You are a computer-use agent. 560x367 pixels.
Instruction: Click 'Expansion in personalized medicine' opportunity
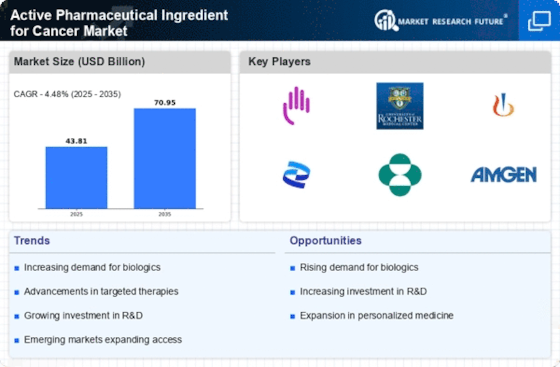point(376,316)
